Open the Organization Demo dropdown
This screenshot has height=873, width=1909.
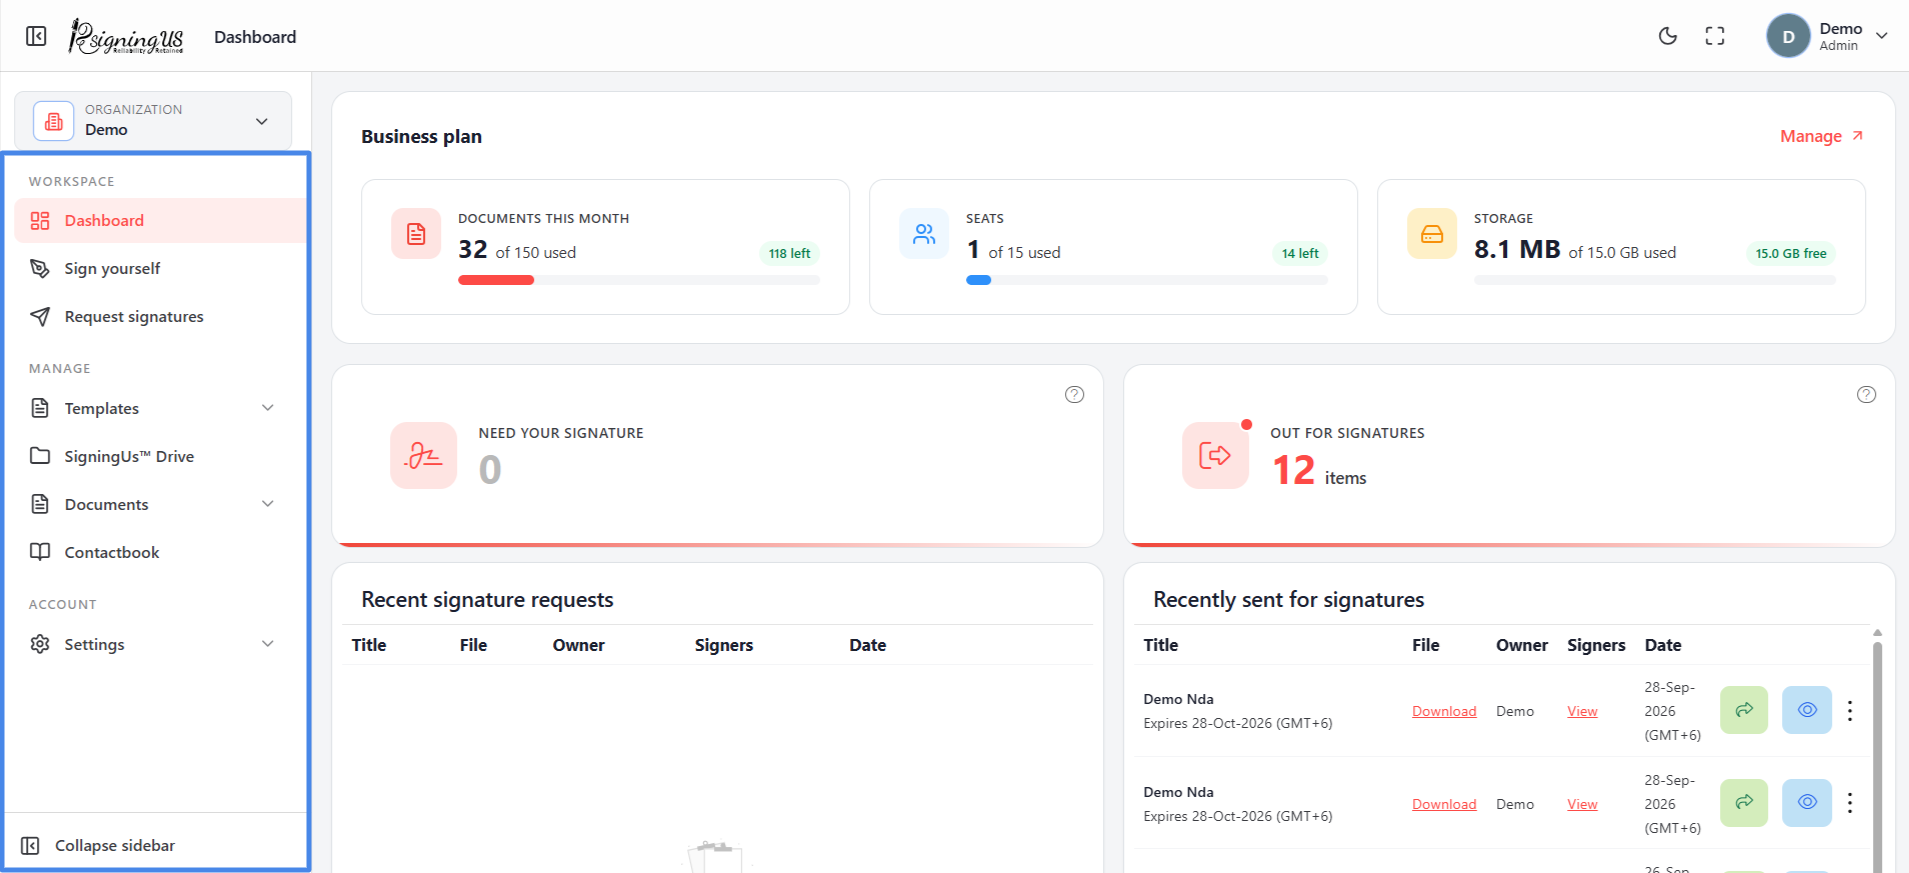point(153,121)
